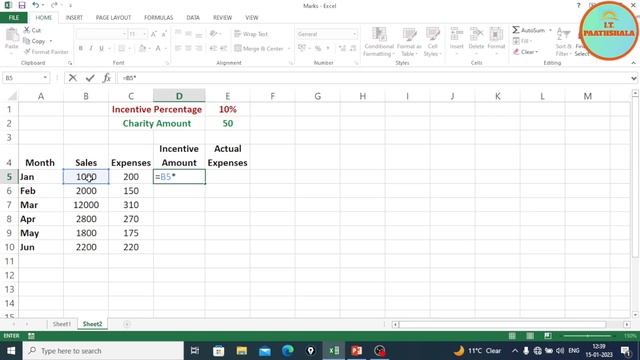Open Sort & Filter menu
640x360 pixels.
point(563,42)
